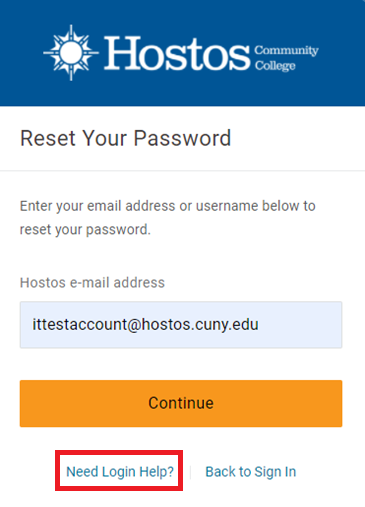Select the Community College logo text
Screen dimensions: 365x507
[x=287, y=58]
